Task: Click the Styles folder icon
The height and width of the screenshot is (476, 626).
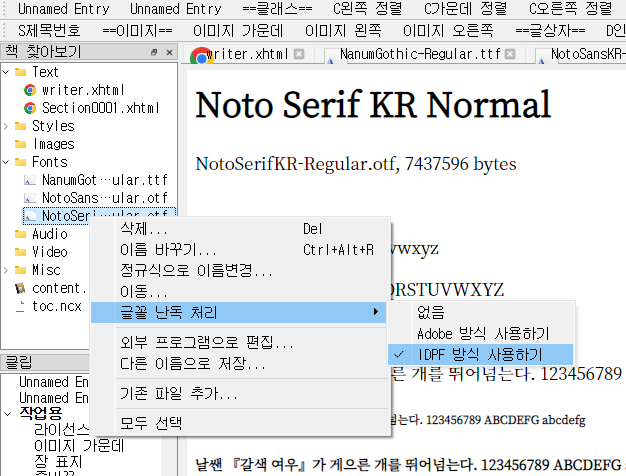Action: (x=20, y=126)
